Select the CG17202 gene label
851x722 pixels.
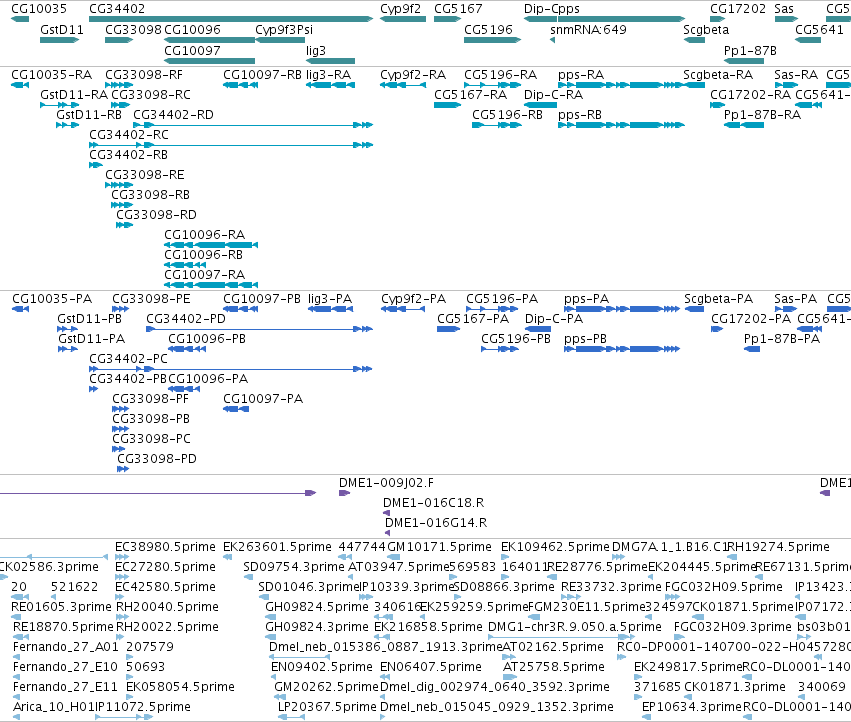coord(738,9)
